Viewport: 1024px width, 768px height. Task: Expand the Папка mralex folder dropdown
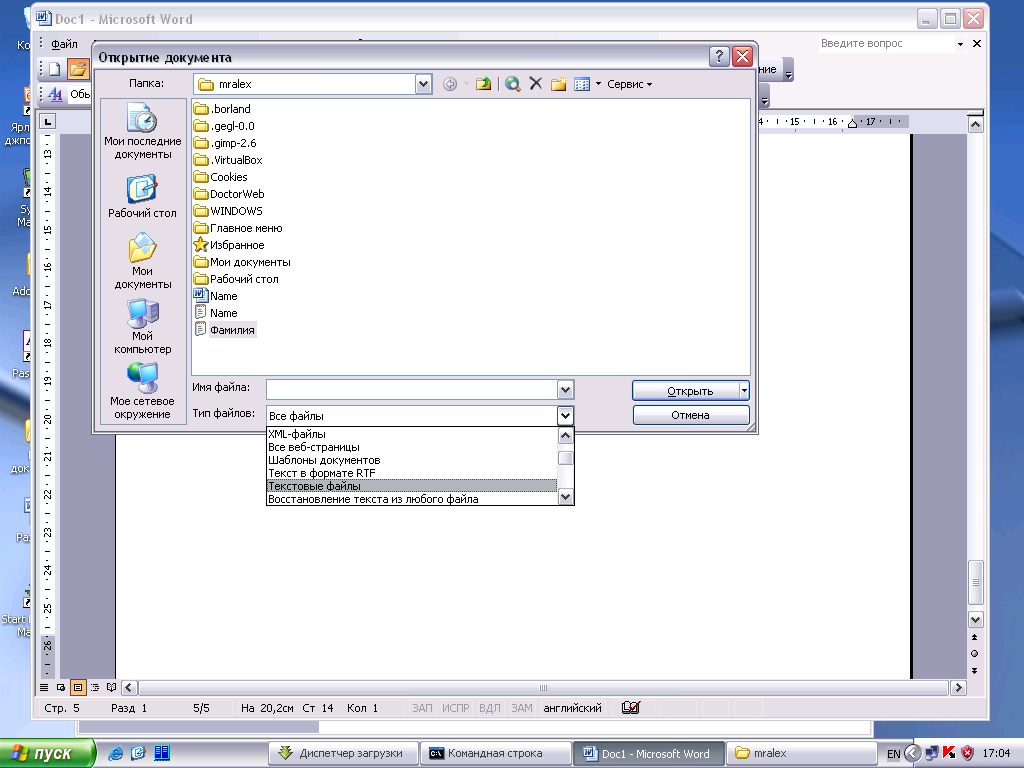click(423, 84)
